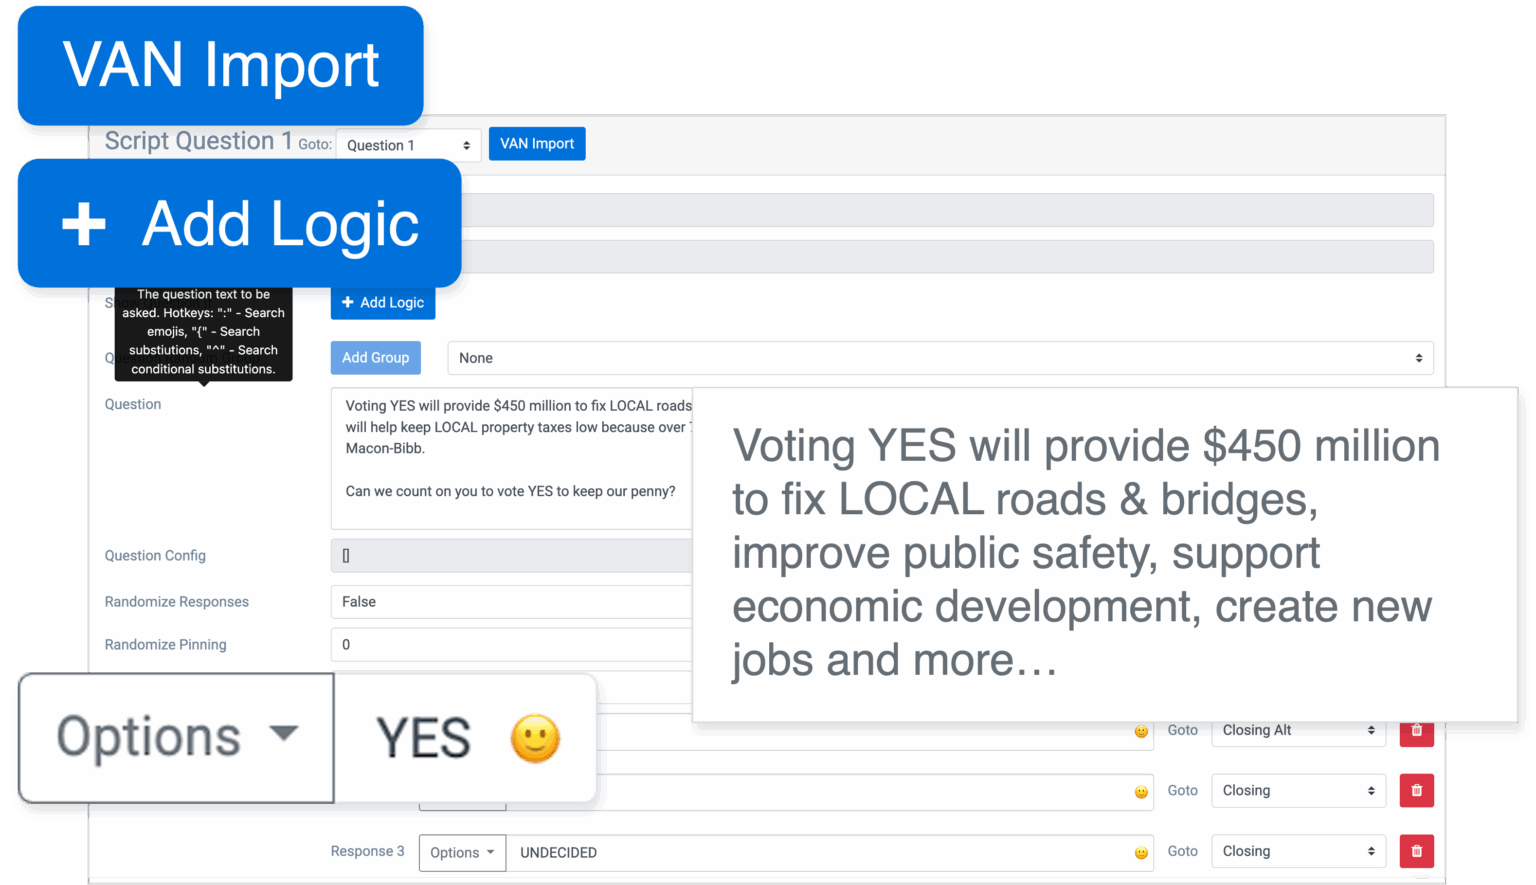Click the plus icon on the large Add Logic callout
The height and width of the screenshot is (885, 1536).
(84, 224)
